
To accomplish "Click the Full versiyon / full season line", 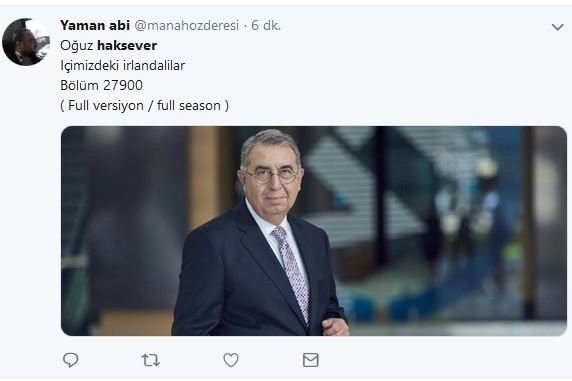I will coord(144,105).
